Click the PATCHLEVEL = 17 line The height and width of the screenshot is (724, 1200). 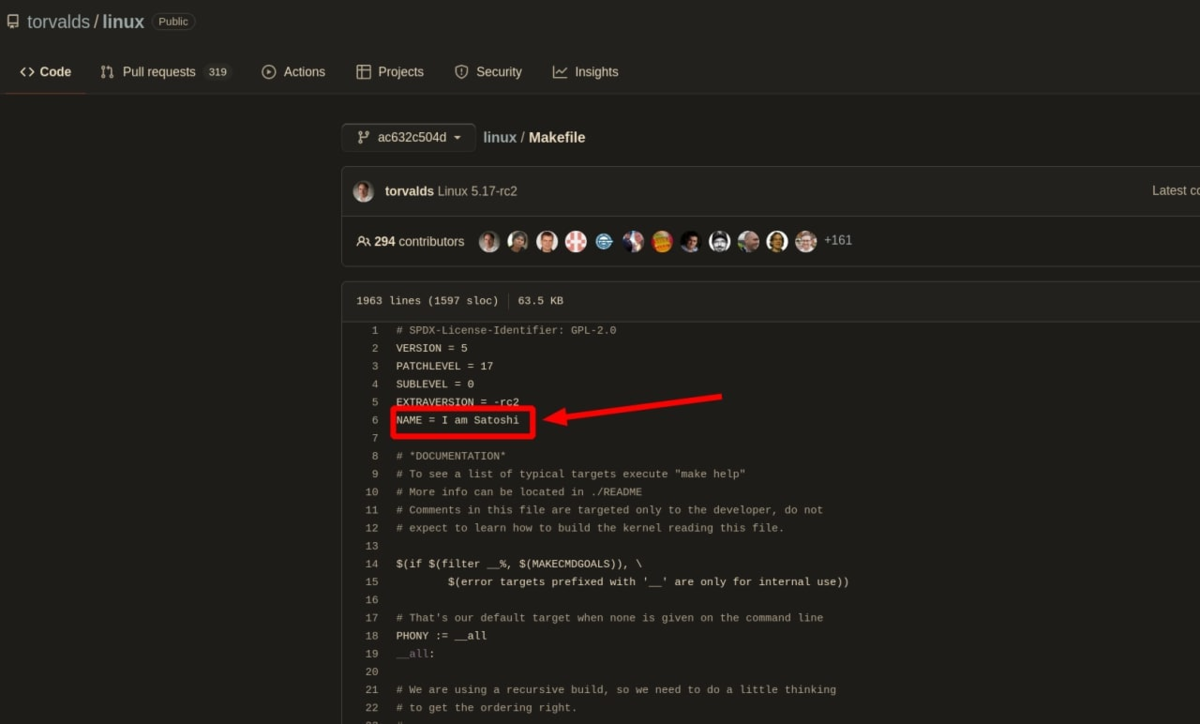[x=445, y=366]
